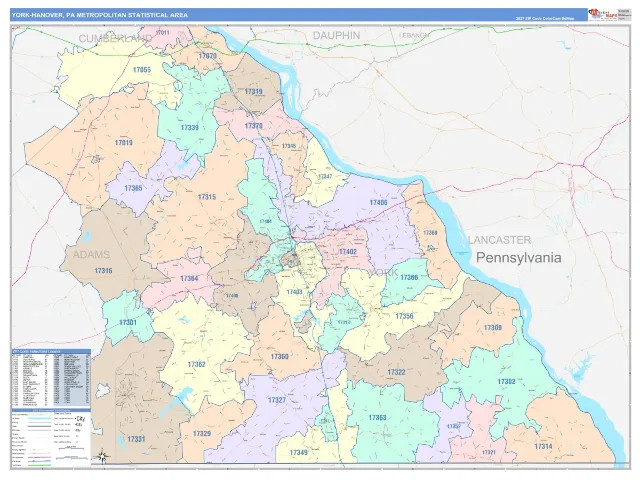Click ZIP code 17408 label
Image resolution: width=640 pixels, height=480 pixels.
coord(232,296)
